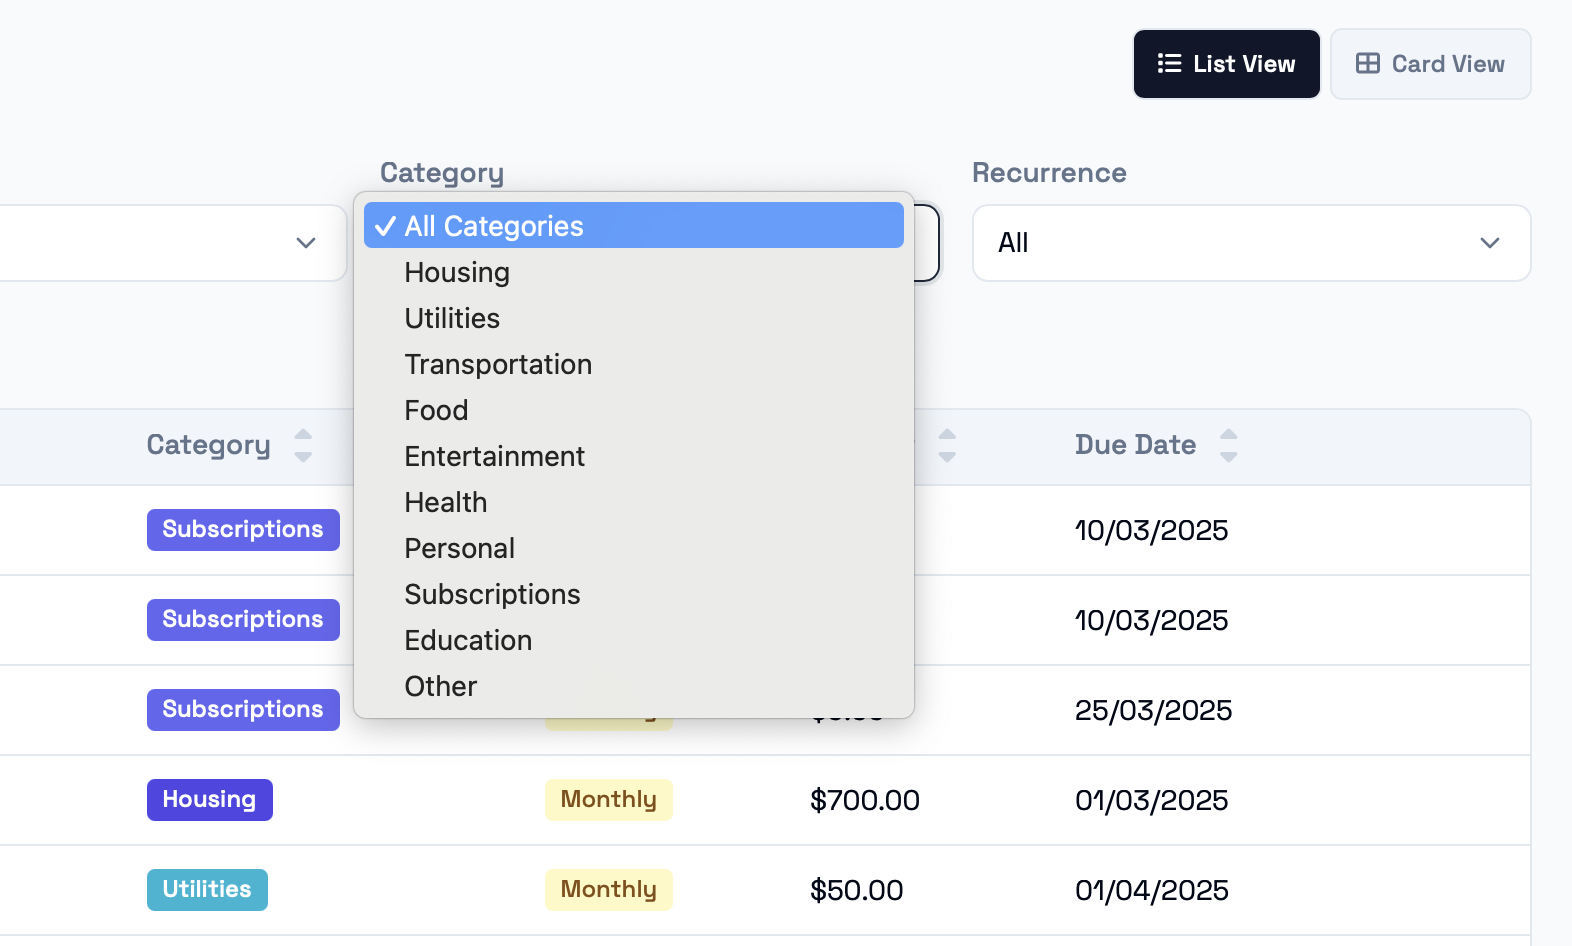Click the Utilities badge in table

click(207, 890)
